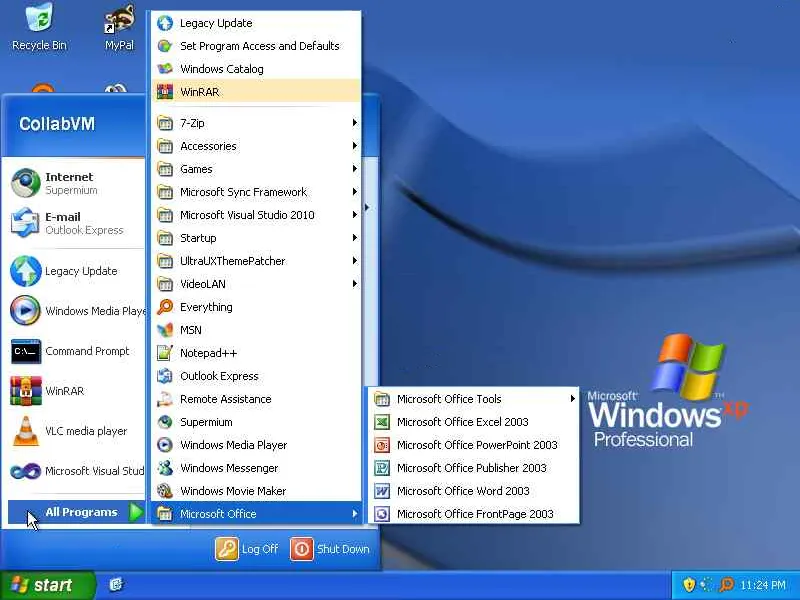Launch WinRAR from highlighted programs entry

pyautogui.click(x=256, y=92)
